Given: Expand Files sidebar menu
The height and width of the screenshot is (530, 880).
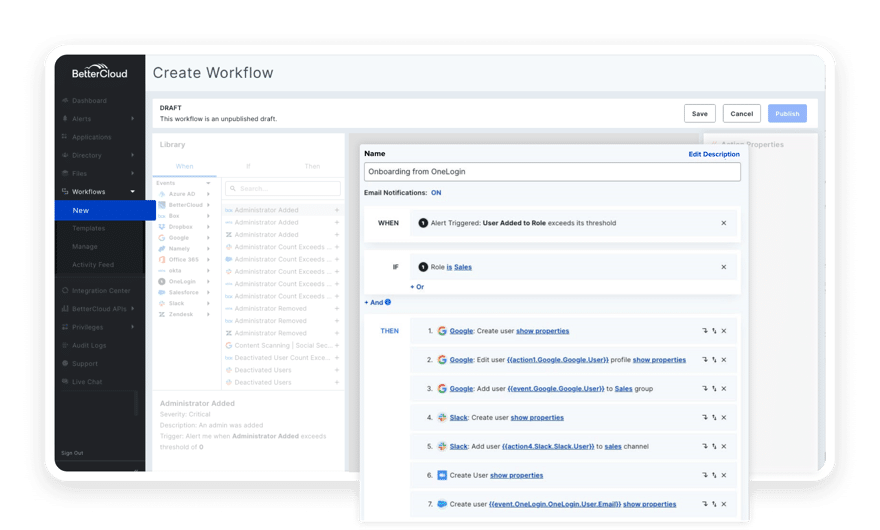Looking at the screenshot, I should (x=132, y=173).
